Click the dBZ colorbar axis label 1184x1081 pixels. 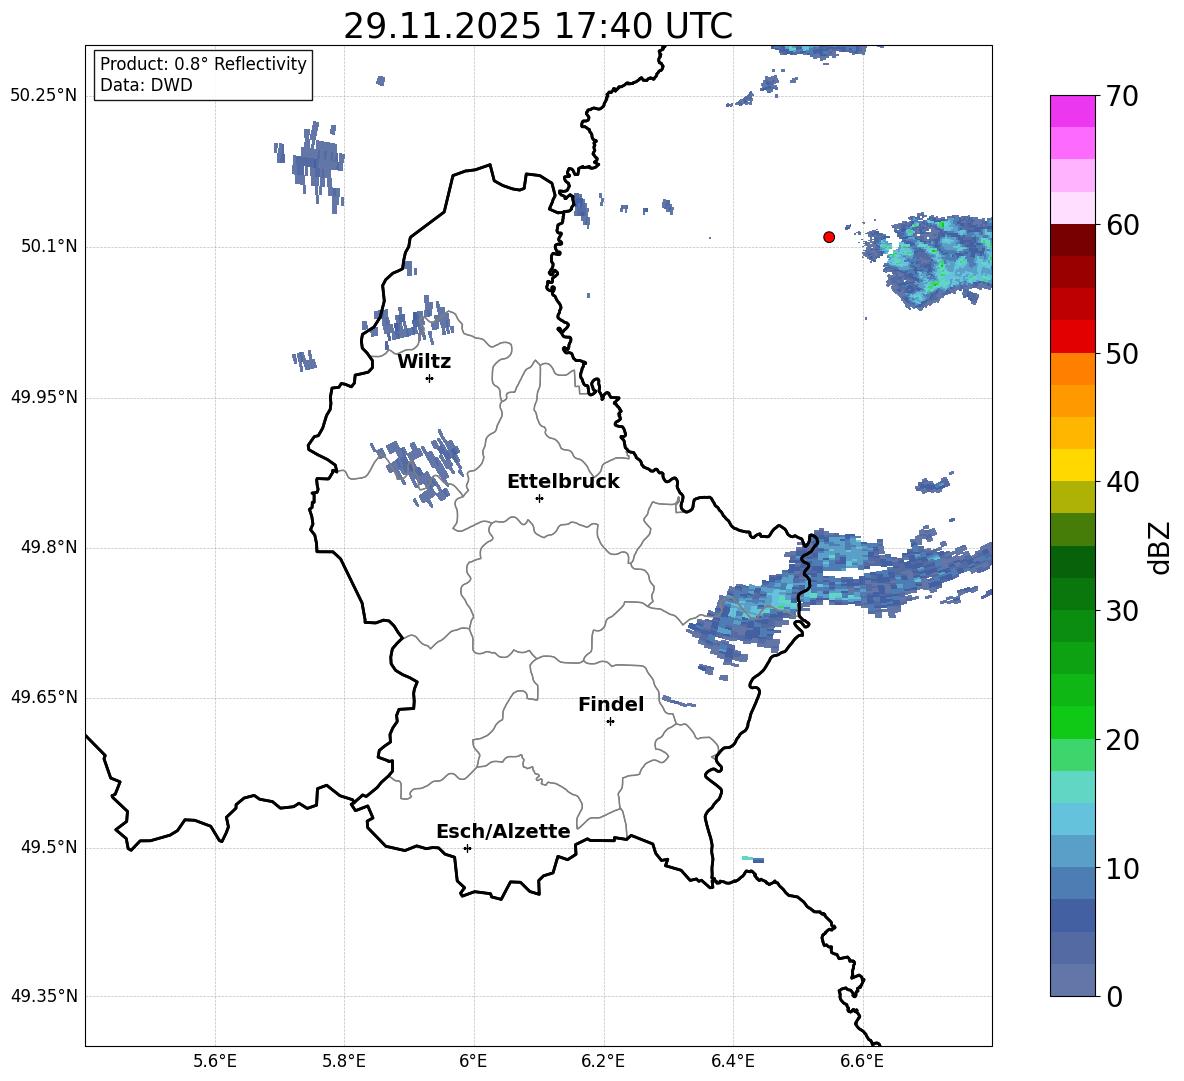click(1161, 547)
